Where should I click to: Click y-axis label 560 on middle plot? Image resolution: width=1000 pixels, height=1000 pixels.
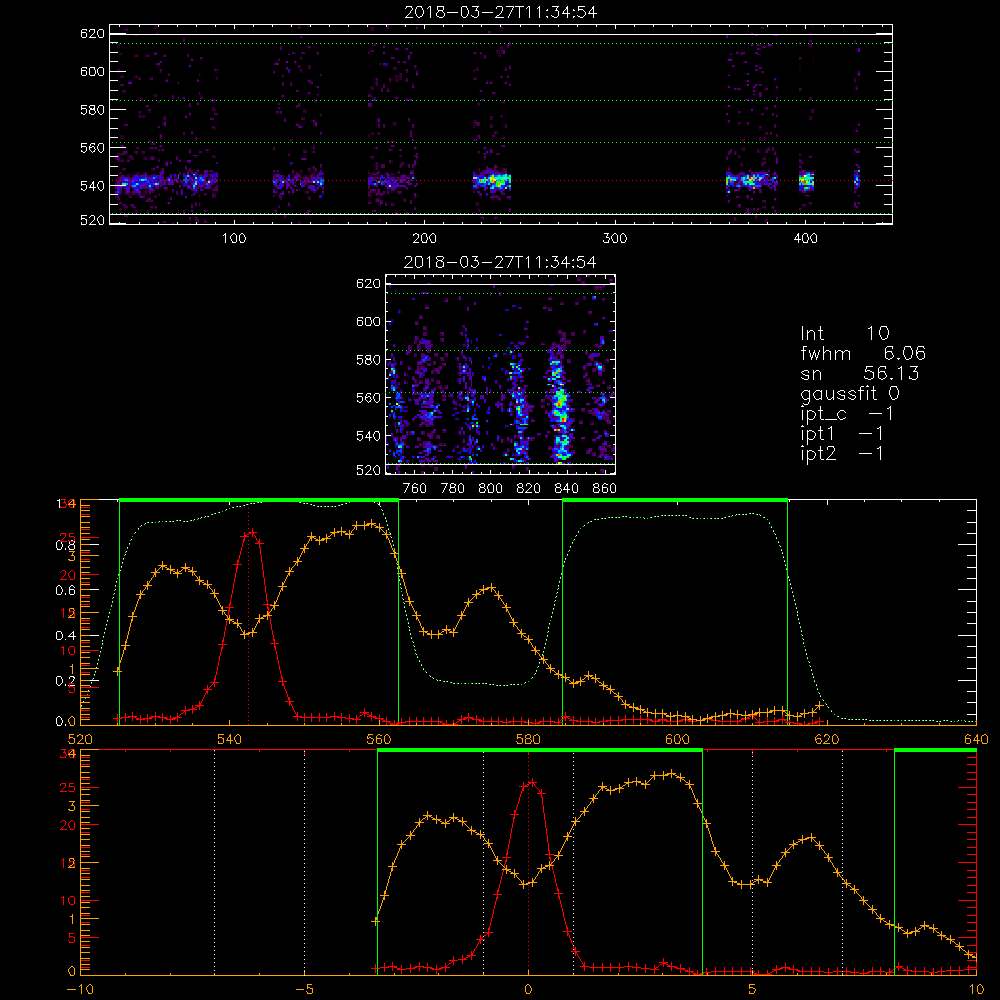click(x=369, y=398)
